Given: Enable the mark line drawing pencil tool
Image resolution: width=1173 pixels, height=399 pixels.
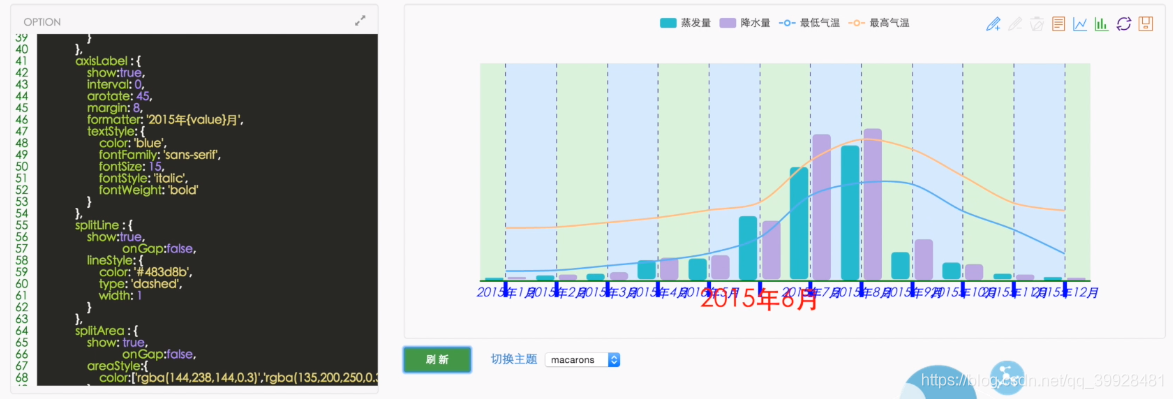Looking at the screenshot, I should (993, 24).
